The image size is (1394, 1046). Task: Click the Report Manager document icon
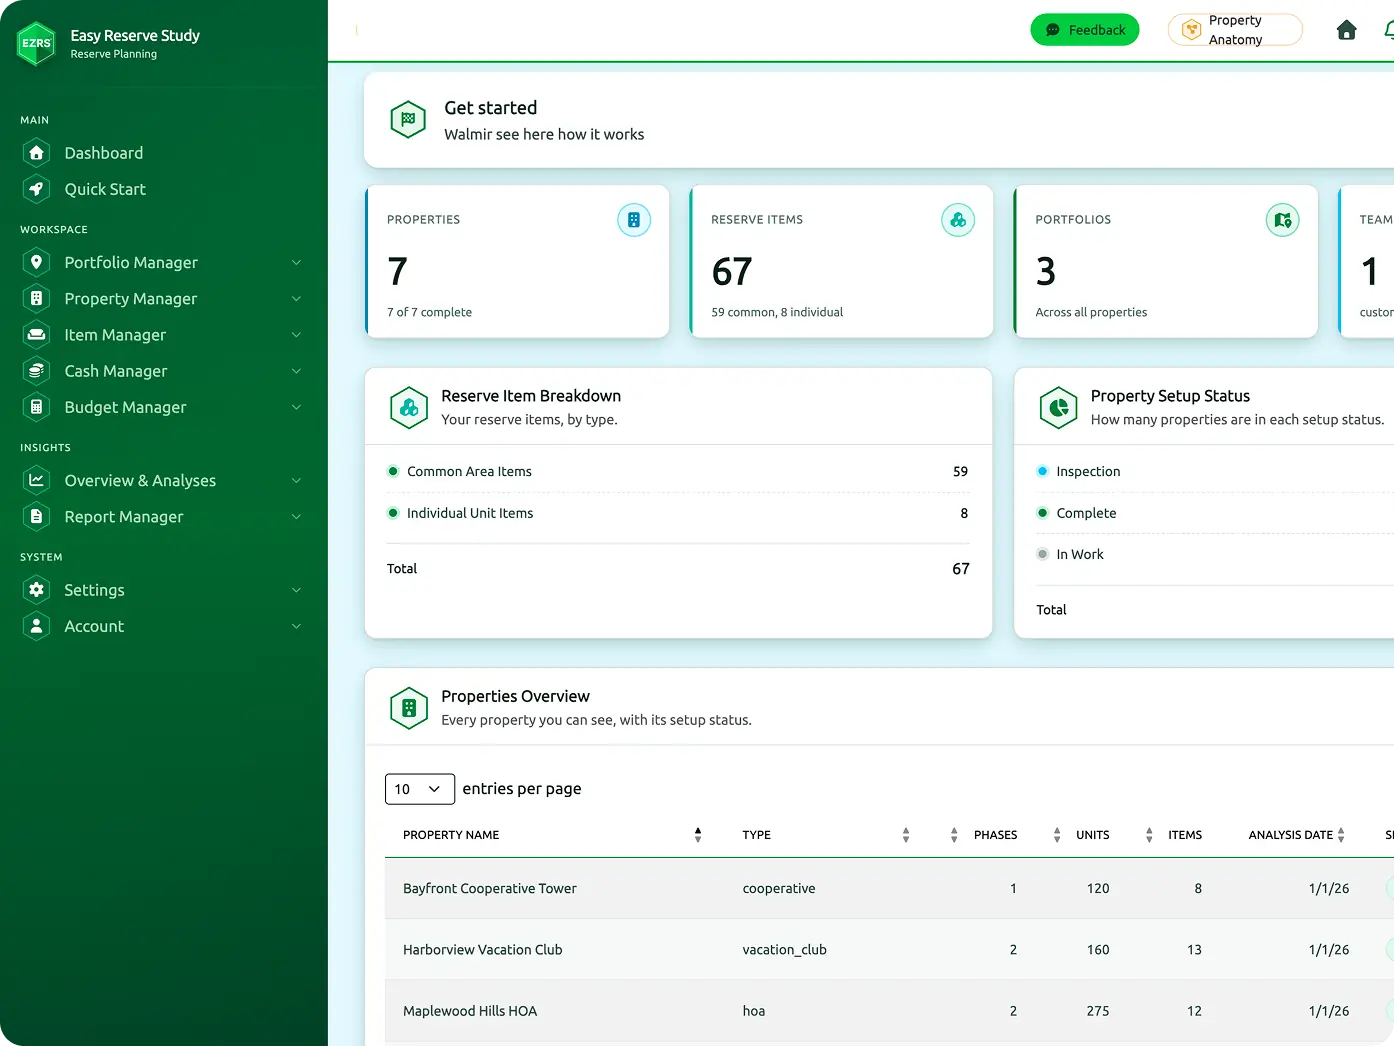36,516
